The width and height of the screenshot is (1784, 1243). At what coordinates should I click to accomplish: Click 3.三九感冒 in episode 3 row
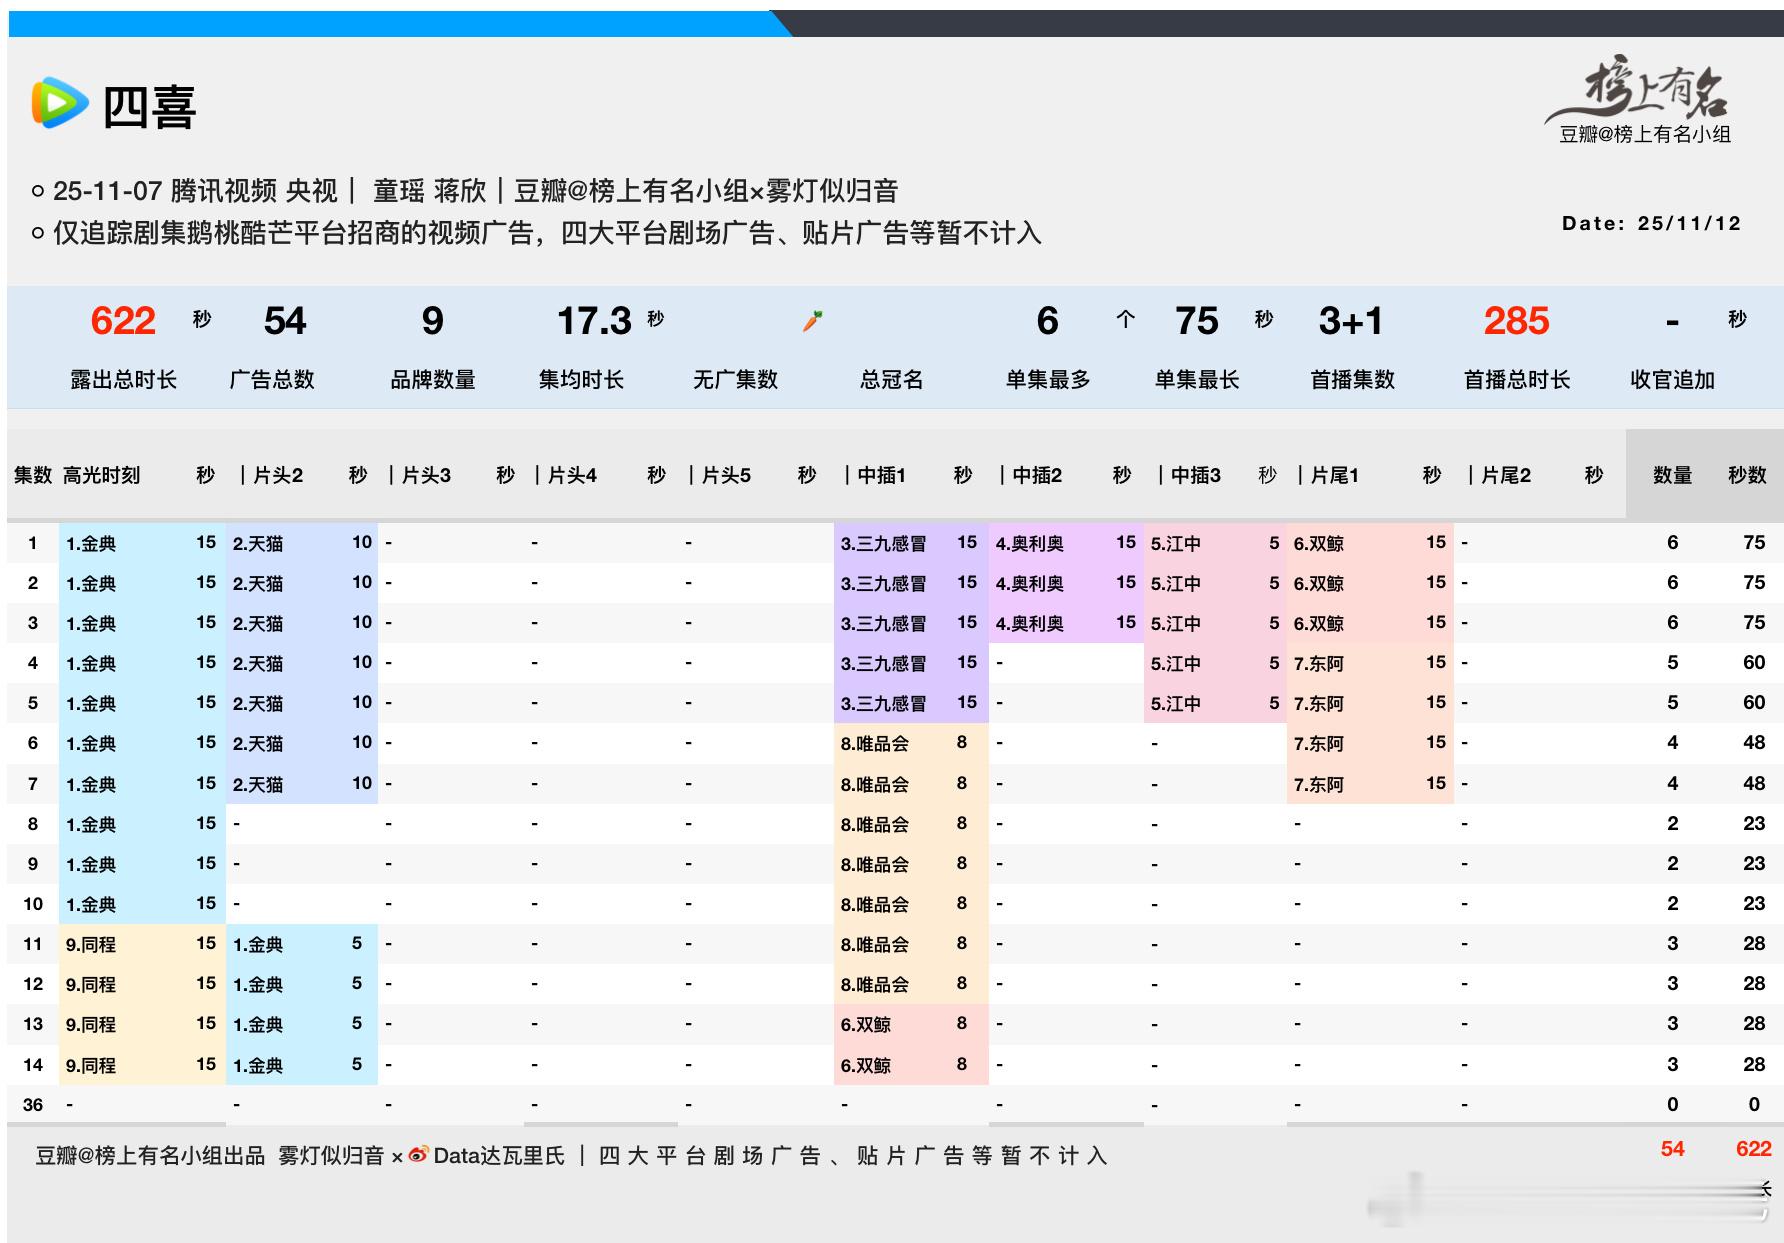click(x=883, y=623)
